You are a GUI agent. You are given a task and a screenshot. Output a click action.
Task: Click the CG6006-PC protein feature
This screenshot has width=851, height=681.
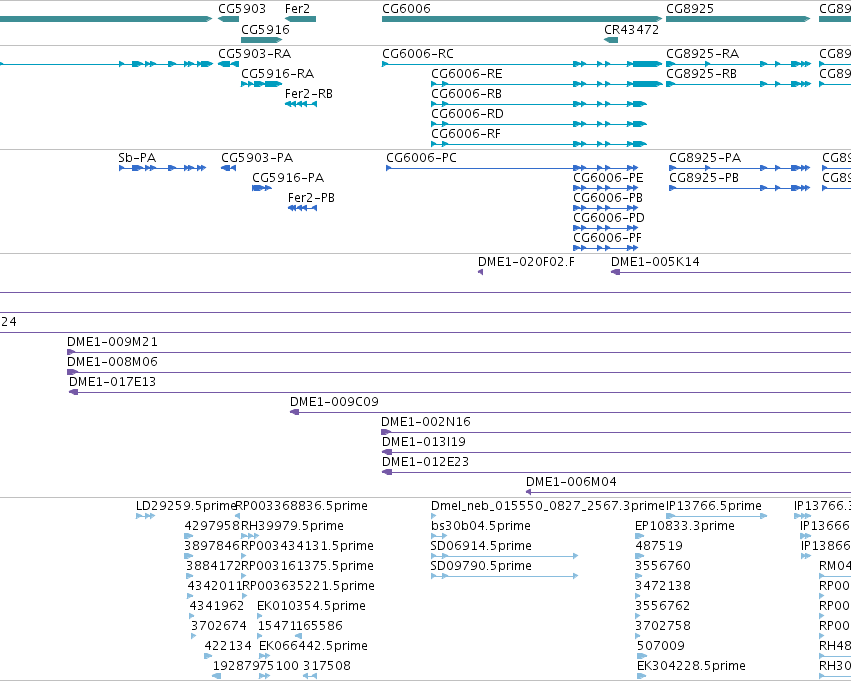[422, 158]
